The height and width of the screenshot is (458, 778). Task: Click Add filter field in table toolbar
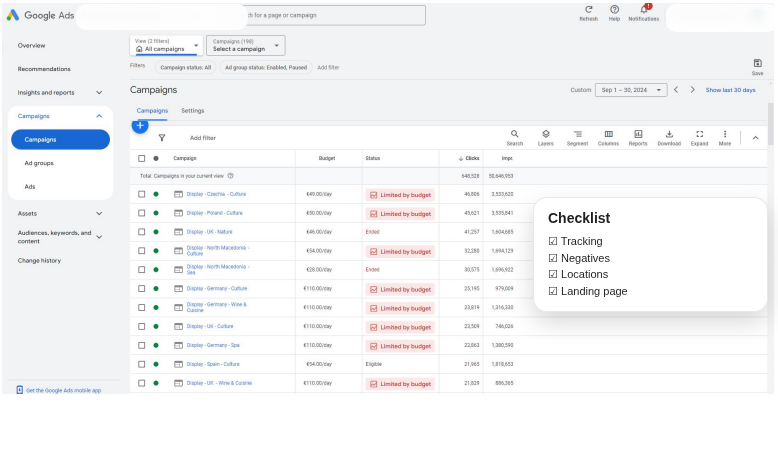(x=203, y=138)
